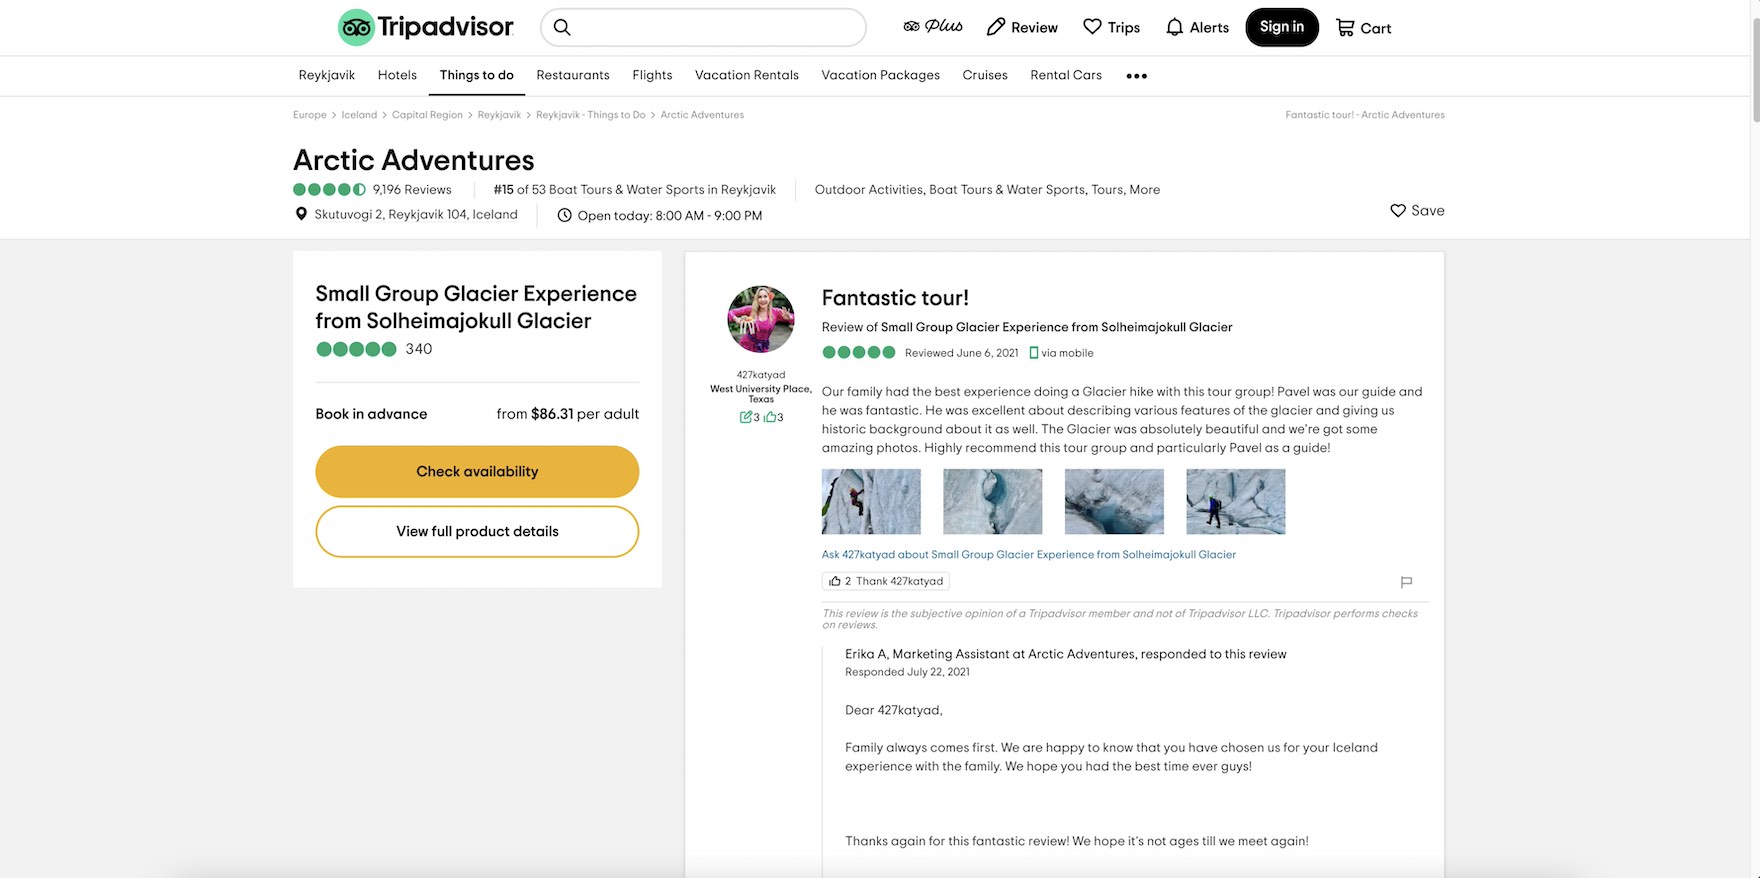The image size is (1760, 878).
Task: Click View full product details
Action: click(477, 532)
